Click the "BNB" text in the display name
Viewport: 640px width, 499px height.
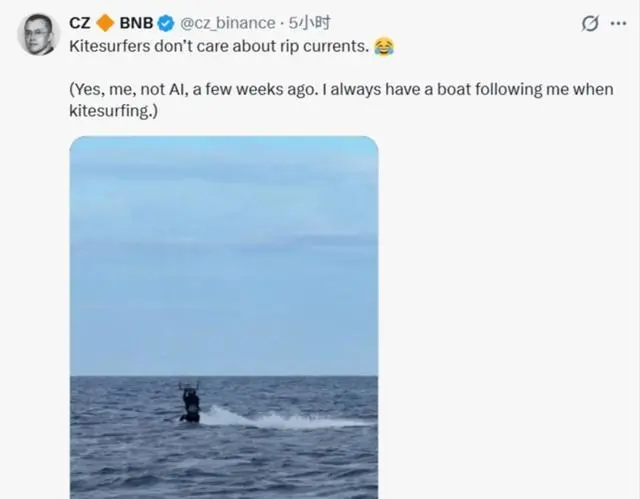coord(136,23)
